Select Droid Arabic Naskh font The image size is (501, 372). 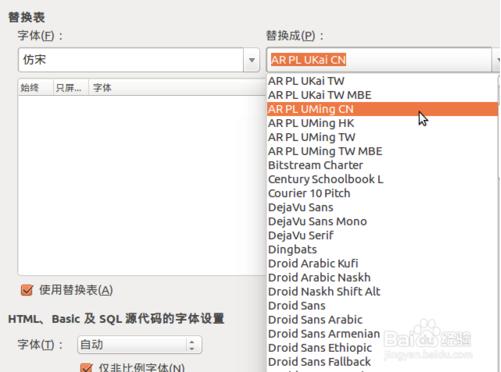[x=382, y=277]
